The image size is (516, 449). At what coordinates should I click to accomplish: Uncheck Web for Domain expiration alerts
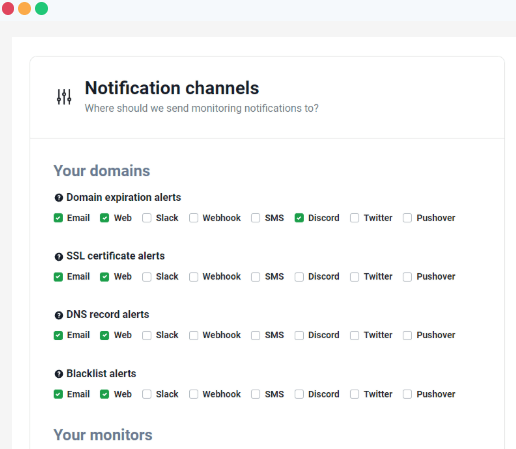pos(105,218)
